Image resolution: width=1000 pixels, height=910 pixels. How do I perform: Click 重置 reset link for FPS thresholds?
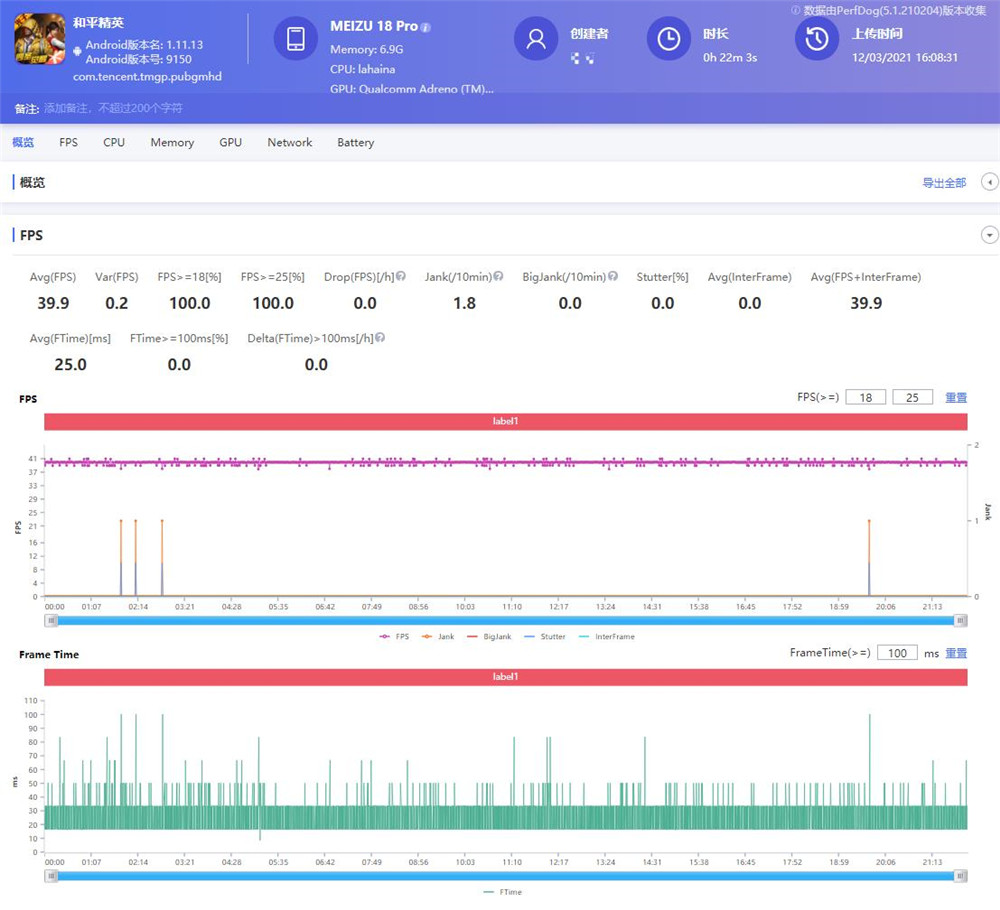coord(956,397)
